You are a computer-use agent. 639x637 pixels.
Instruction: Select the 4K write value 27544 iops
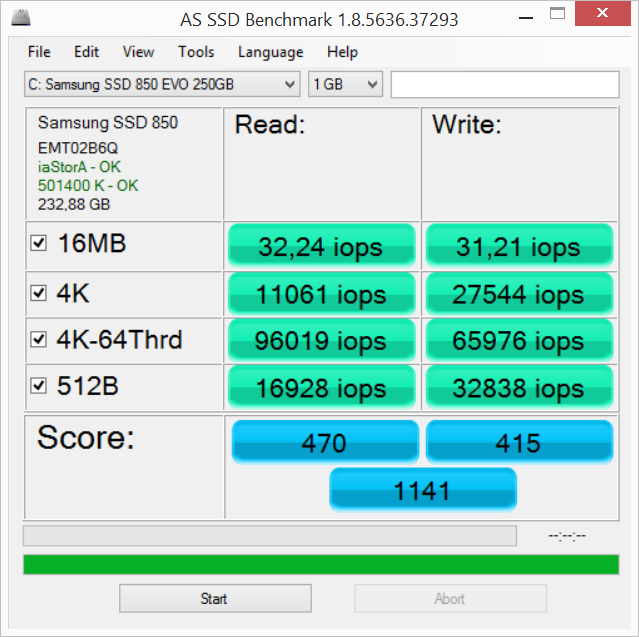click(519, 294)
